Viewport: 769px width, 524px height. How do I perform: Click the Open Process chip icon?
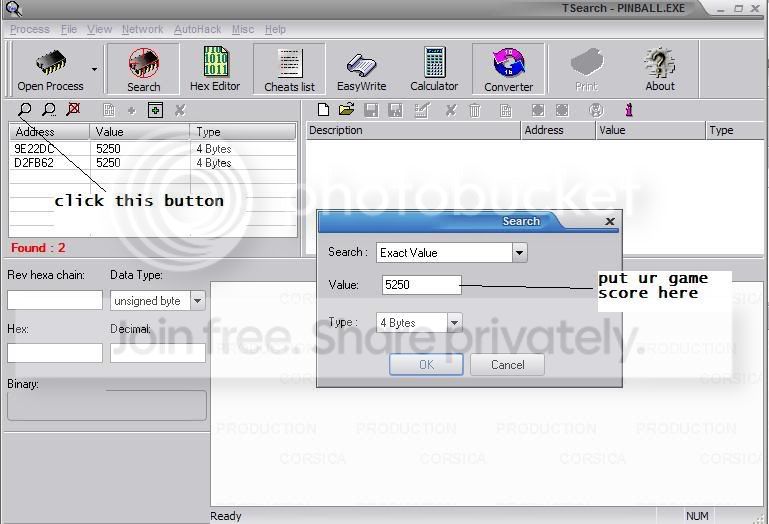(51, 62)
